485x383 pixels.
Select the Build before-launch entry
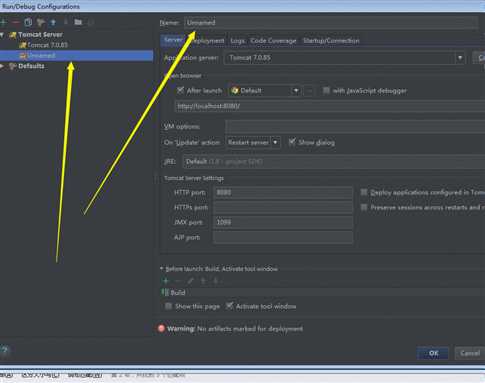(x=323, y=293)
